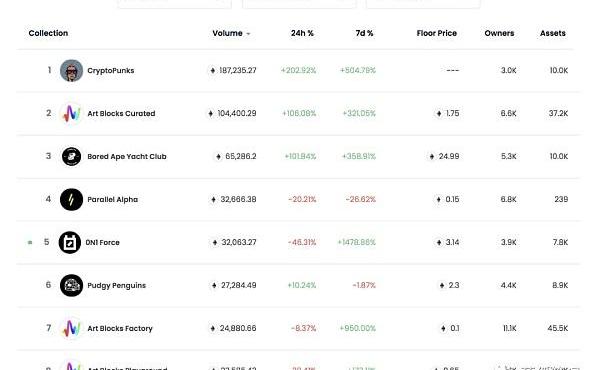Open the Art Blocks Factory name link

point(120,328)
